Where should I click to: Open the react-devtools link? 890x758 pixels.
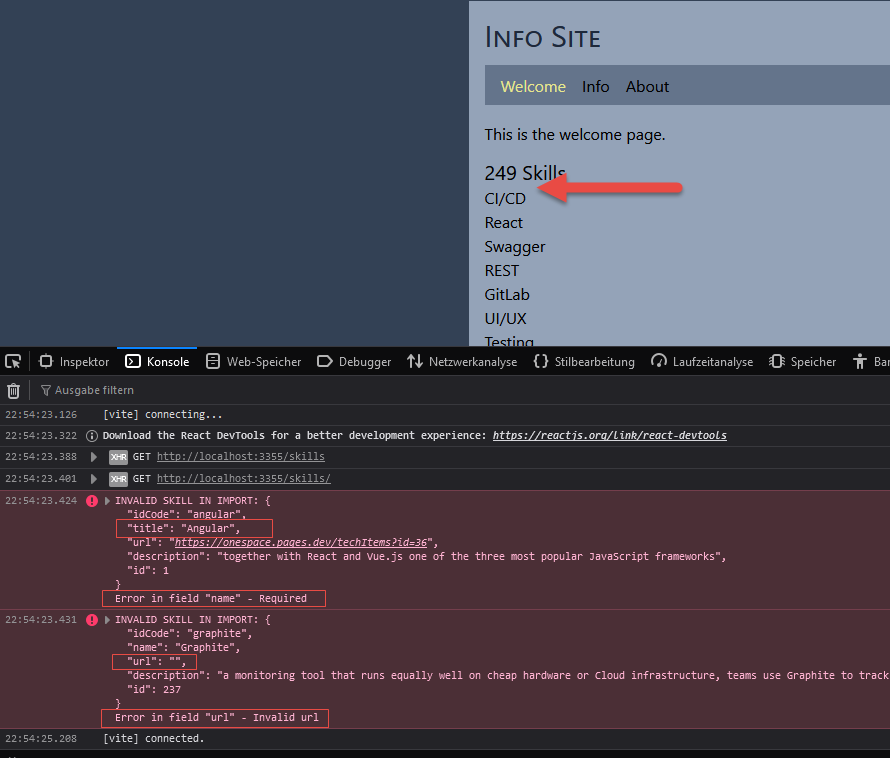click(x=609, y=436)
